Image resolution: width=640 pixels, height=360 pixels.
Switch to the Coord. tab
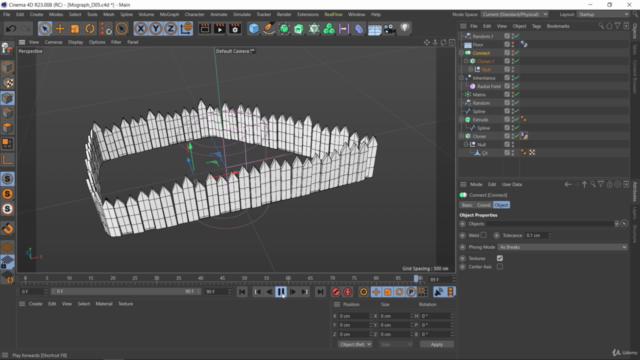484,205
